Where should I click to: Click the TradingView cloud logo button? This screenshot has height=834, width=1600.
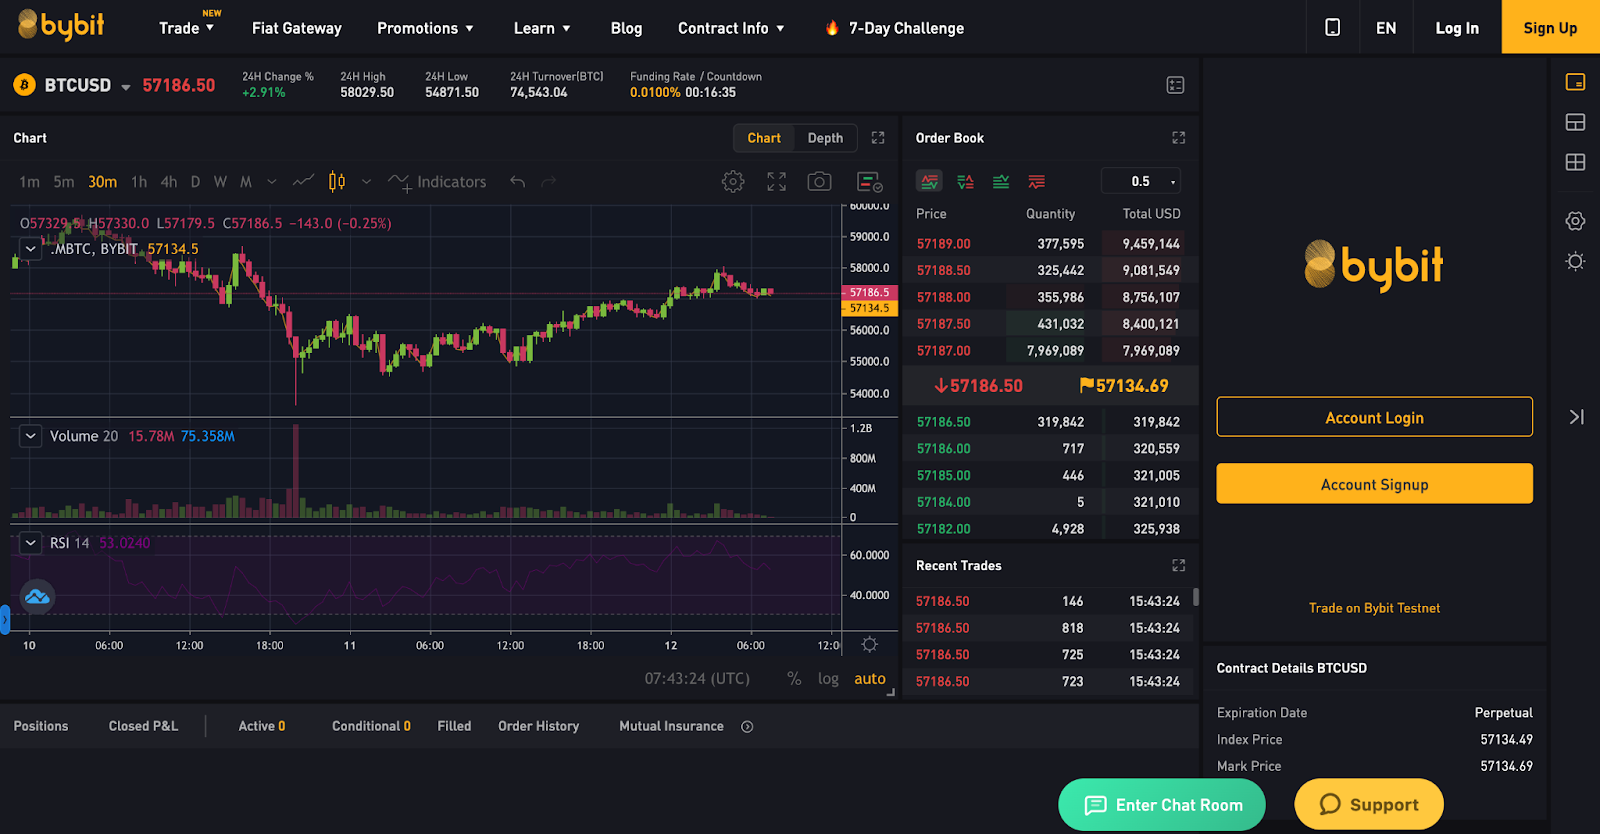(x=37, y=597)
